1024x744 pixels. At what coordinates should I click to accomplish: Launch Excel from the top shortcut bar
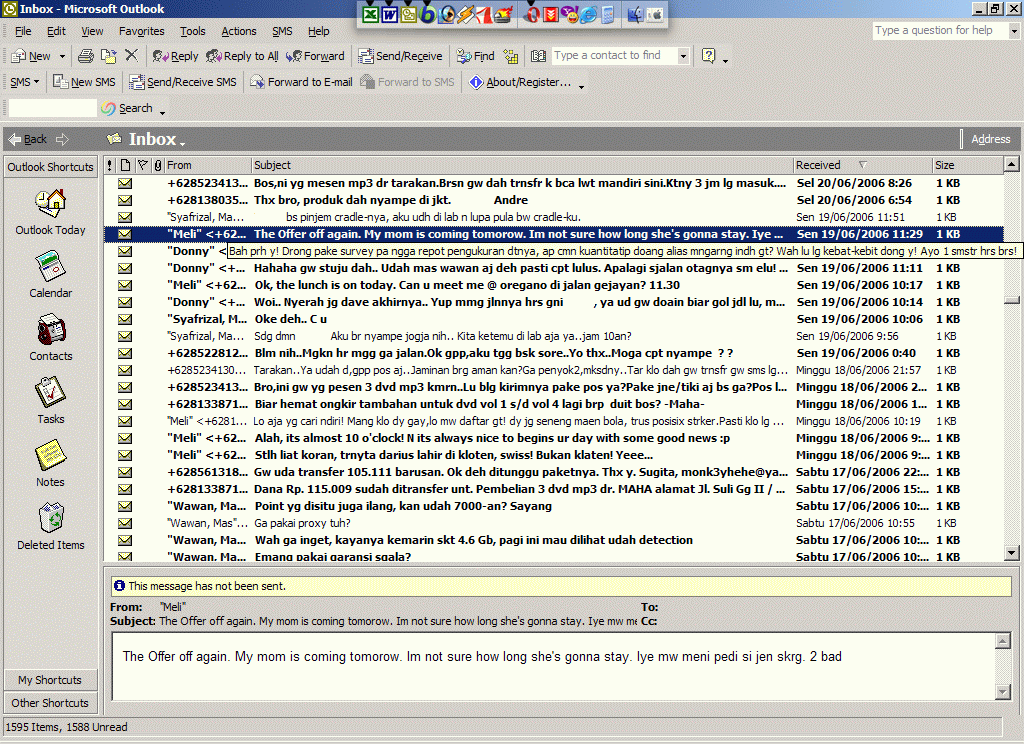pyautogui.click(x=370, y=14)
